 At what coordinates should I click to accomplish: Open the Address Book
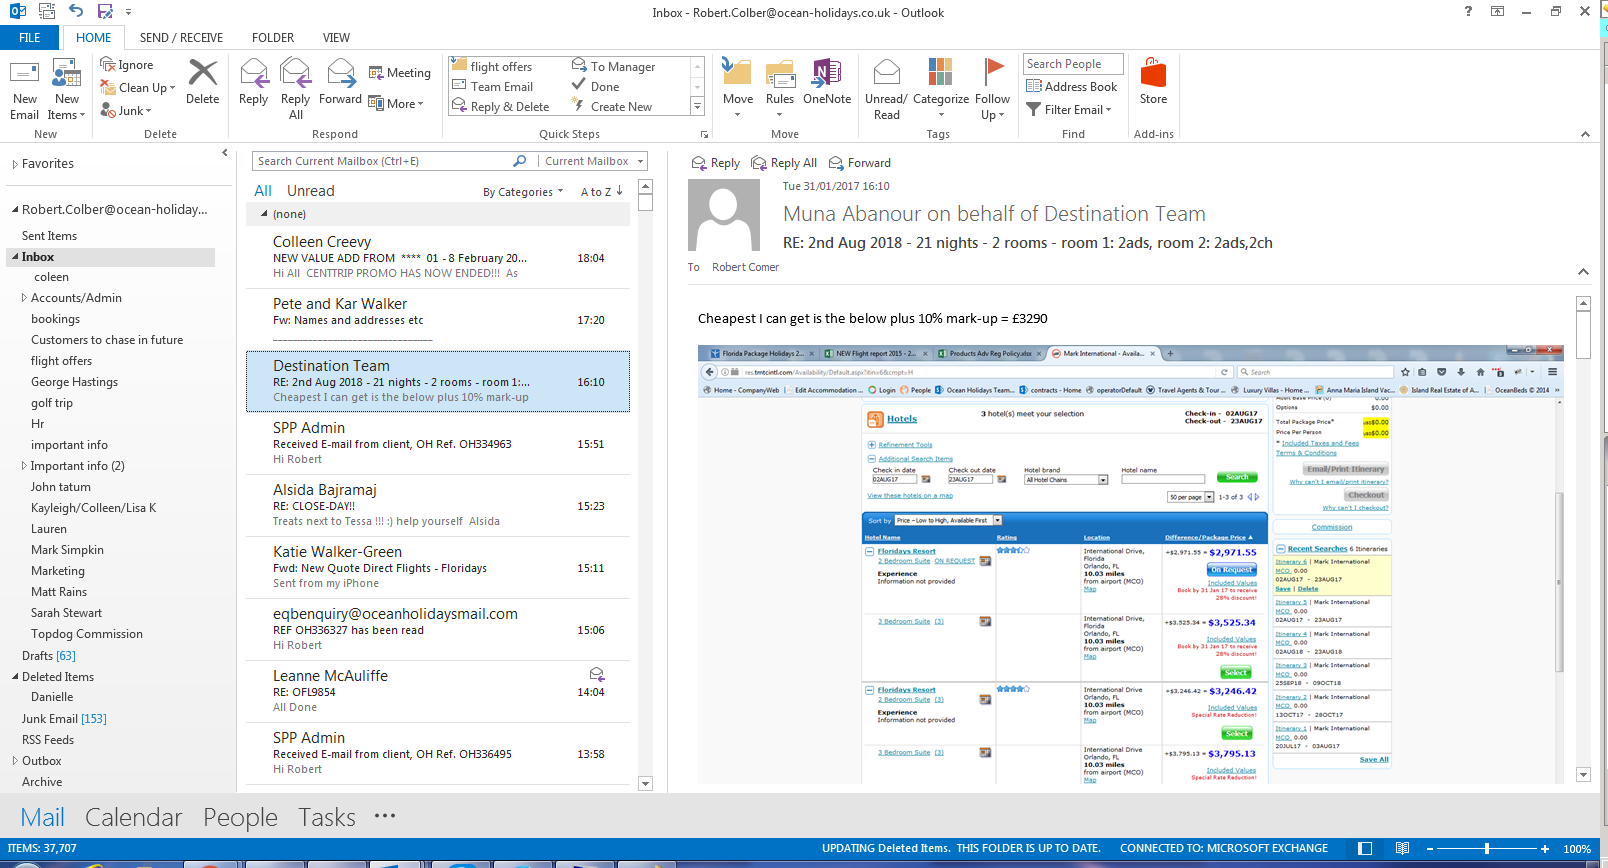click(x=1072, y=87)
